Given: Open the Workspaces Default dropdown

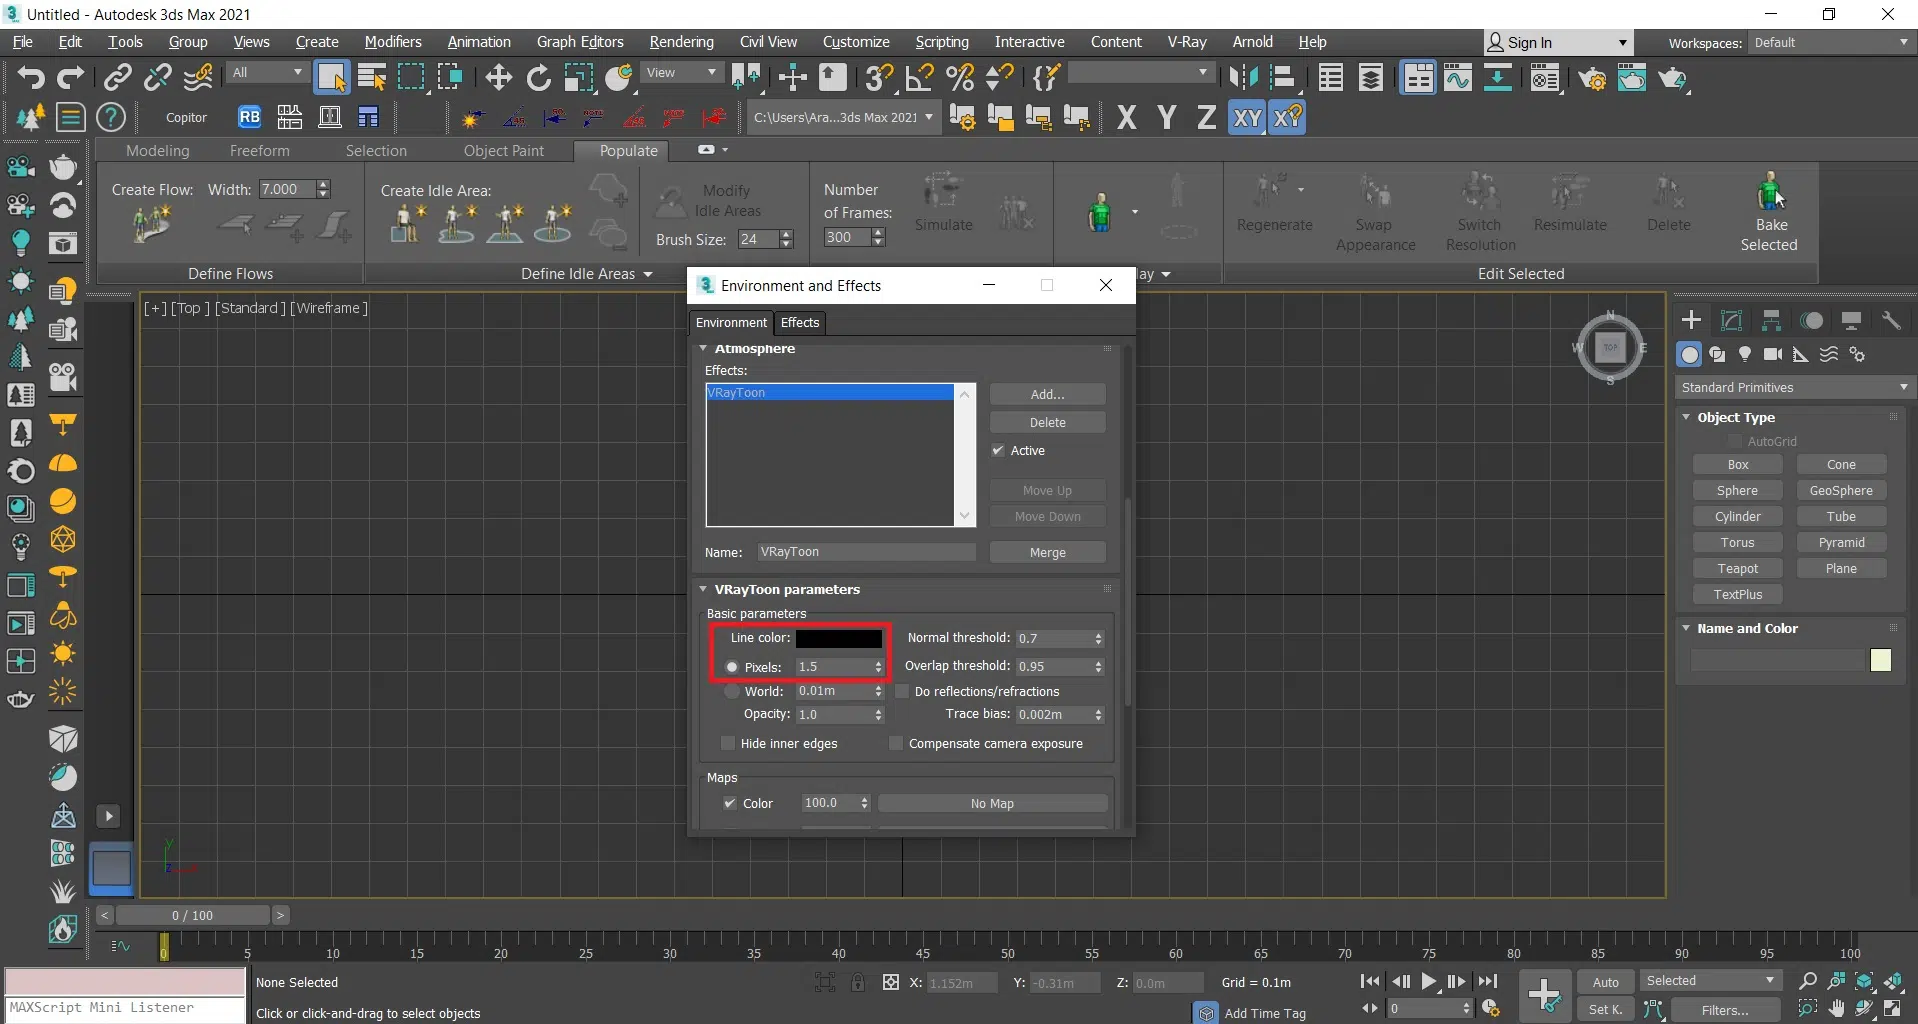Looking at the screenshot, I should [1830, 42].
